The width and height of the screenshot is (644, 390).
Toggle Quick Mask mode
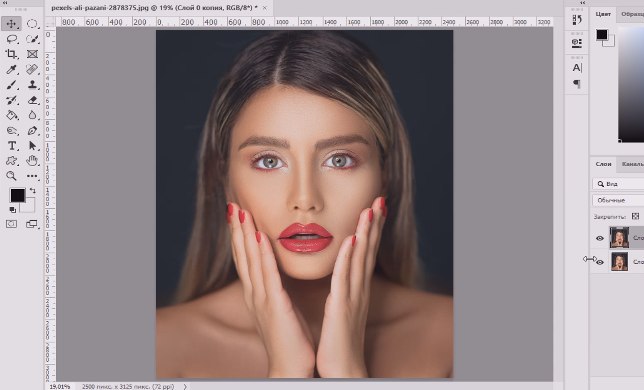click(11, 224)
